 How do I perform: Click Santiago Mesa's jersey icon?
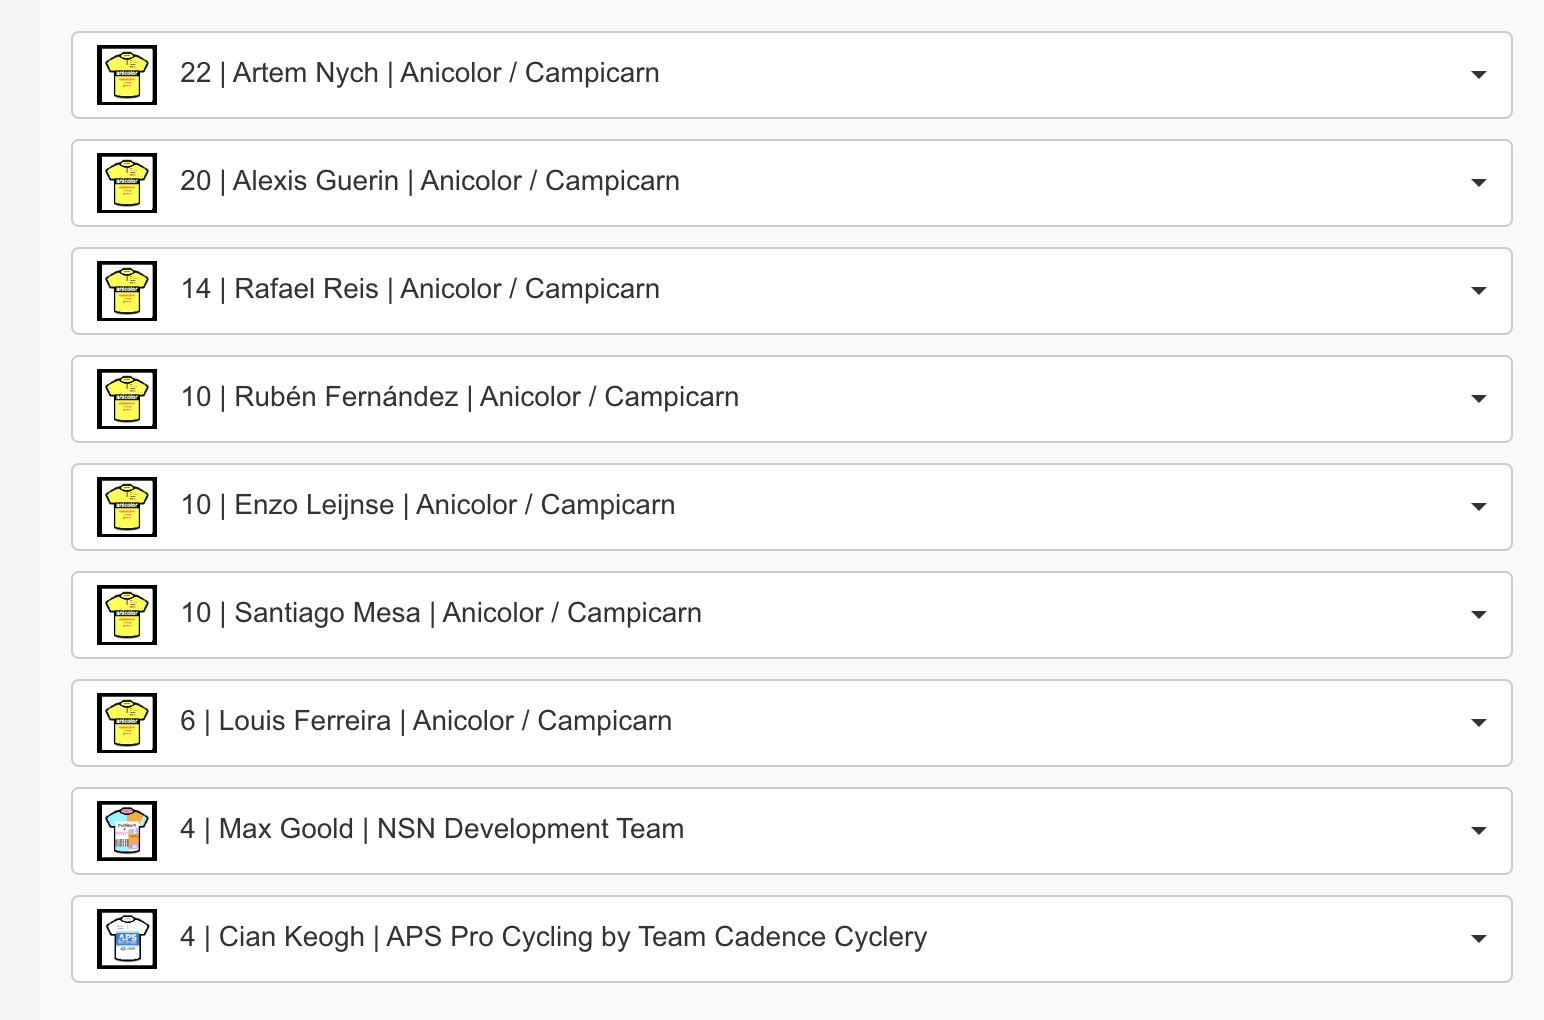point(127,615)
